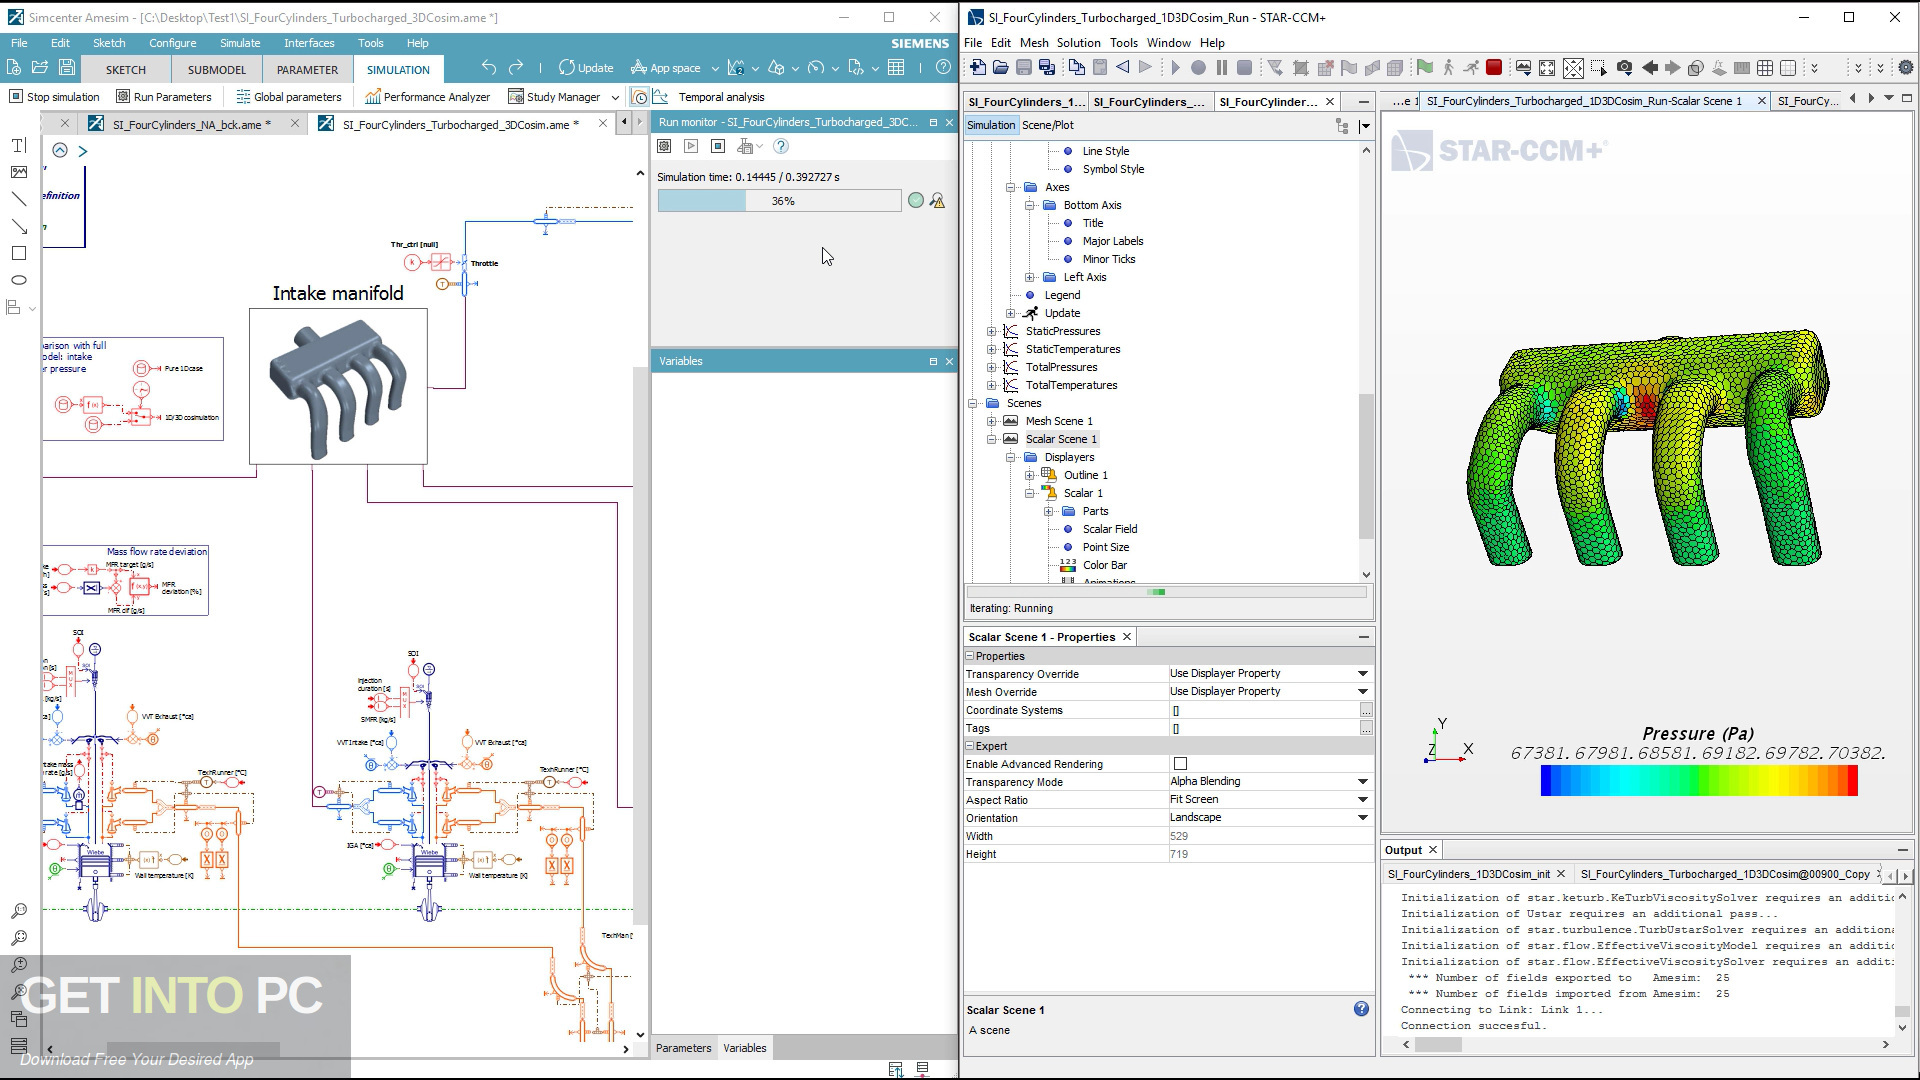Click the New file icon in Amesim toolbar
Screen dimensions: 1920x1080
pos(14,67)
